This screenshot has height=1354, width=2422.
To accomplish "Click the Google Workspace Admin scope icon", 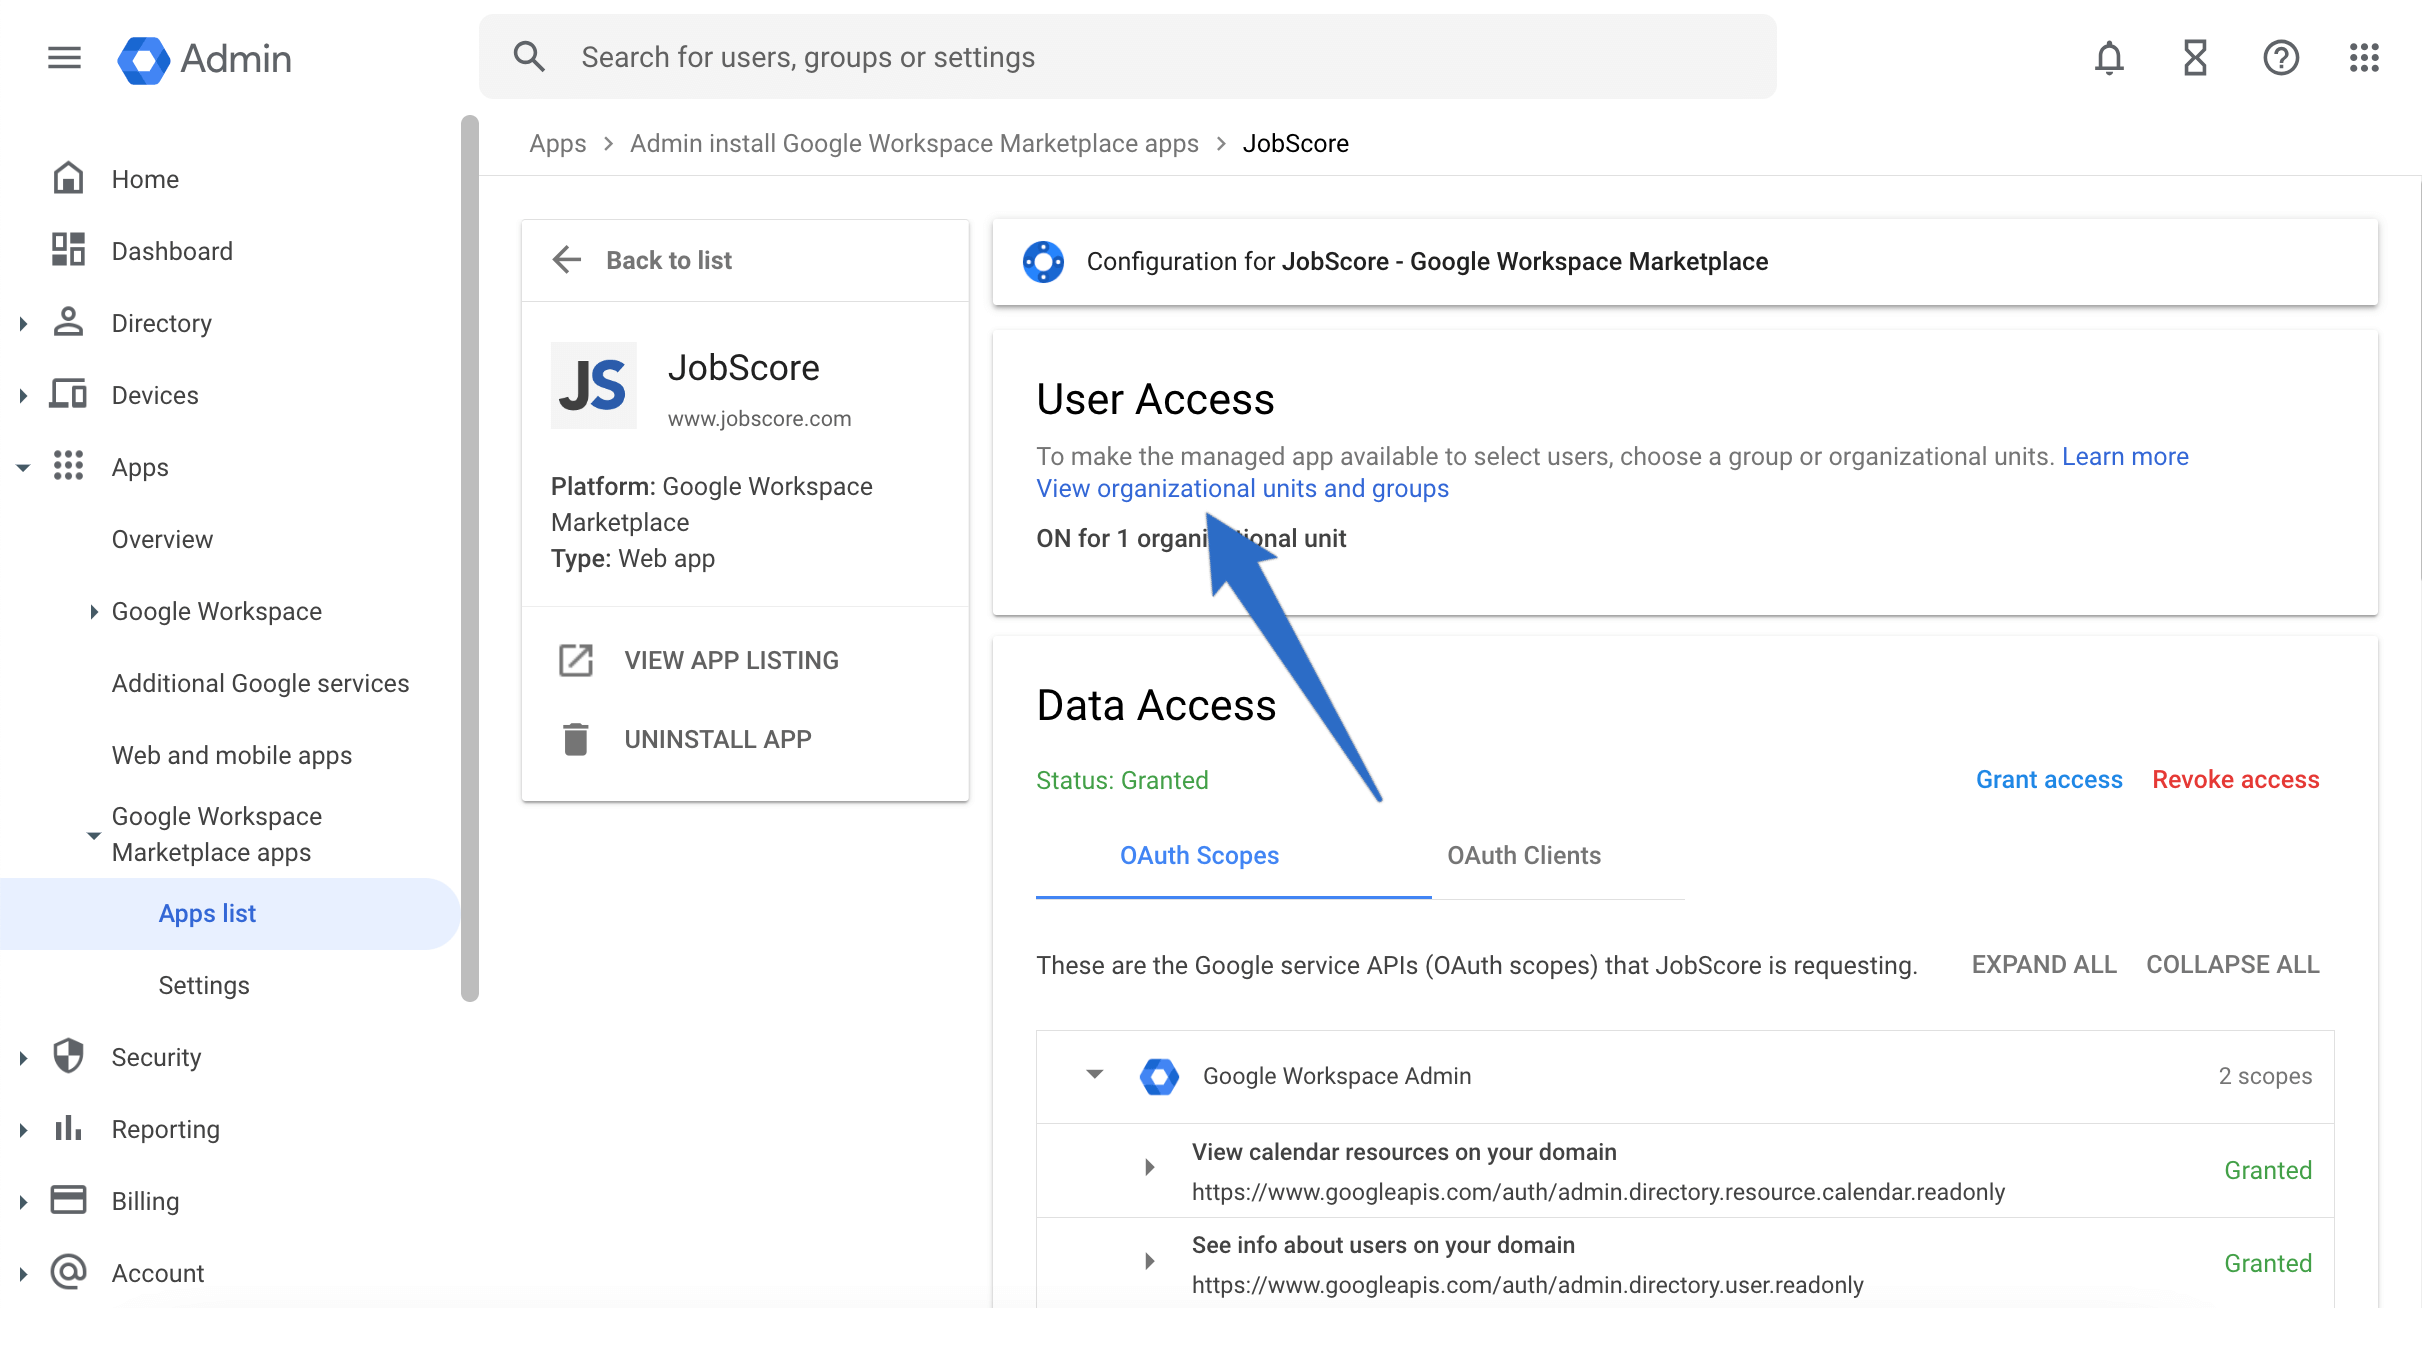I will point(1160,1077).
